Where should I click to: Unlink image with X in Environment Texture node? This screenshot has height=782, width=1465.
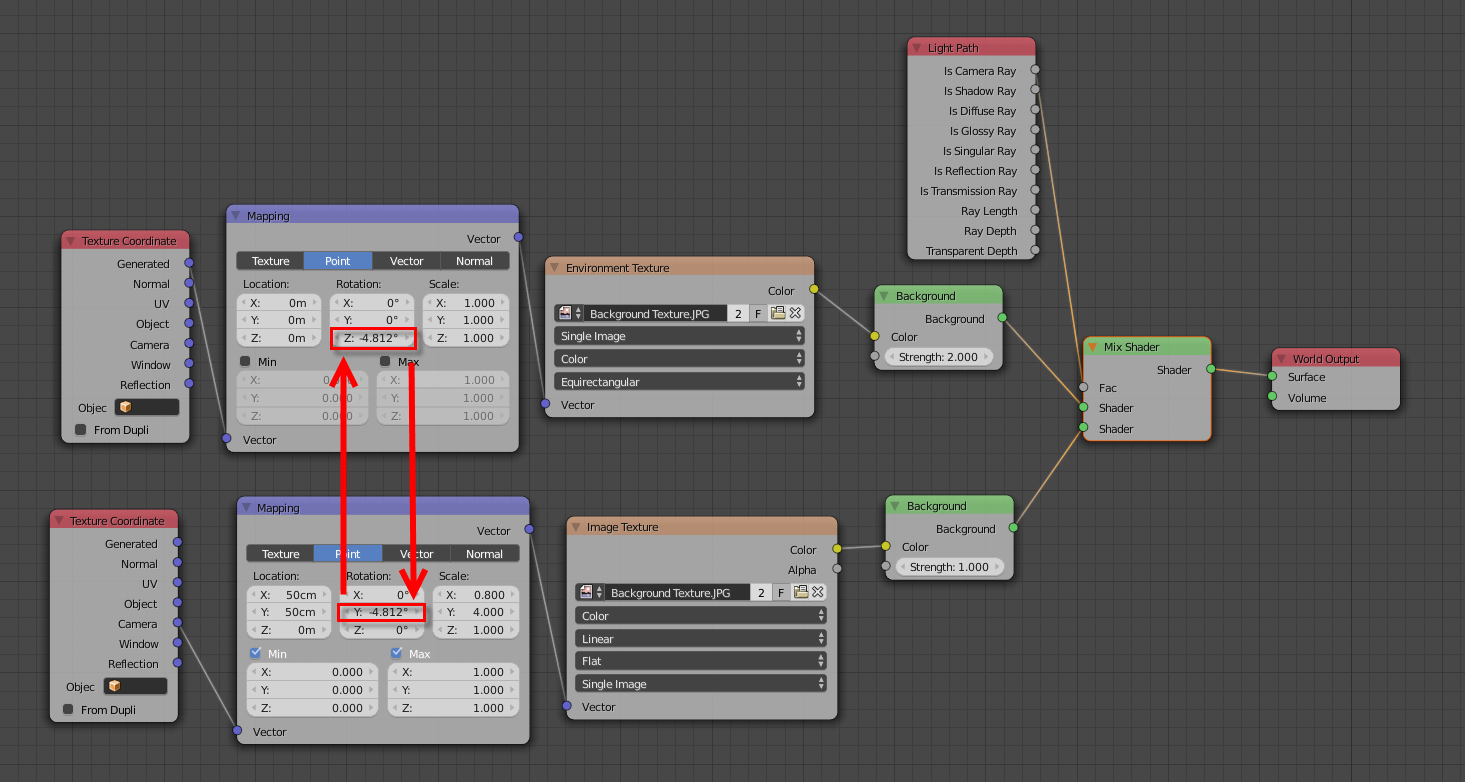click(796, 314)
